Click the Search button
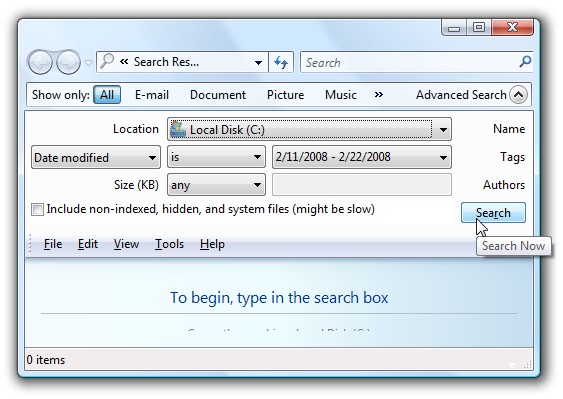 493,213
